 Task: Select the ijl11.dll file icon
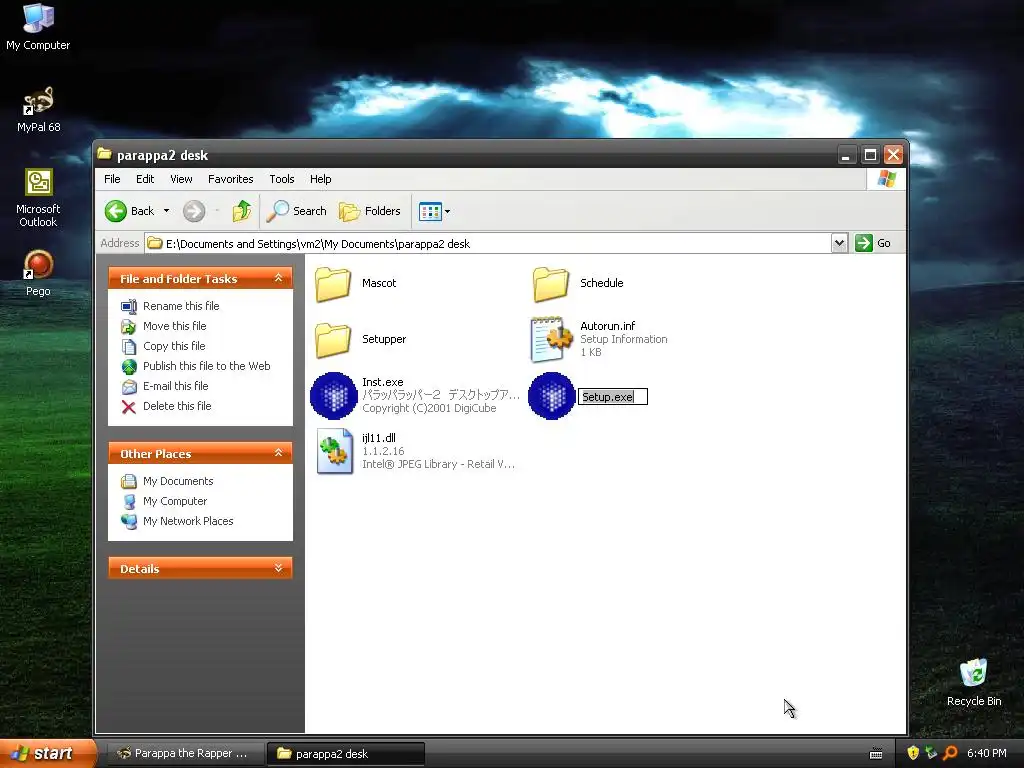coord(334,452)
